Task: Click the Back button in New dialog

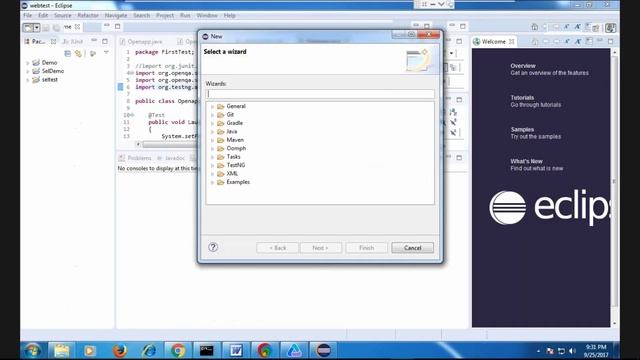Action: [277, 248]
